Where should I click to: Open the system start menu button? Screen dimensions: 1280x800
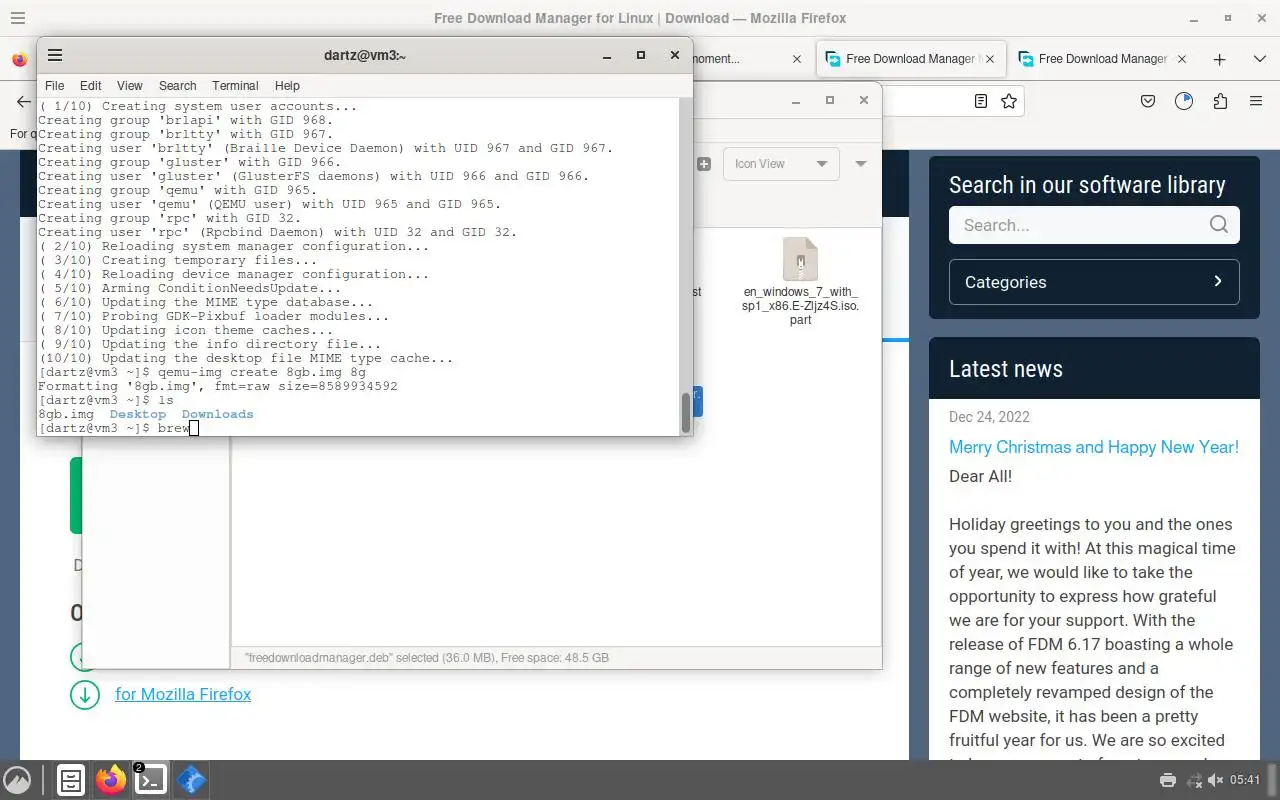click(x=17, y=780)
